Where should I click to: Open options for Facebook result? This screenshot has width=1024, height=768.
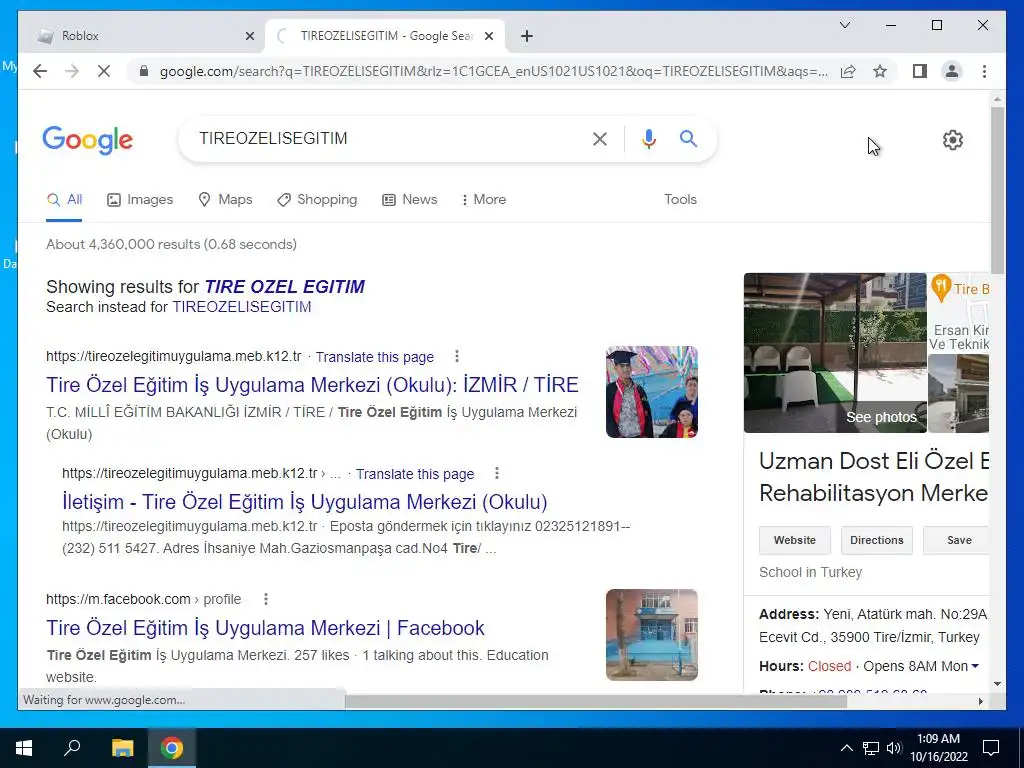coord(266,599)
